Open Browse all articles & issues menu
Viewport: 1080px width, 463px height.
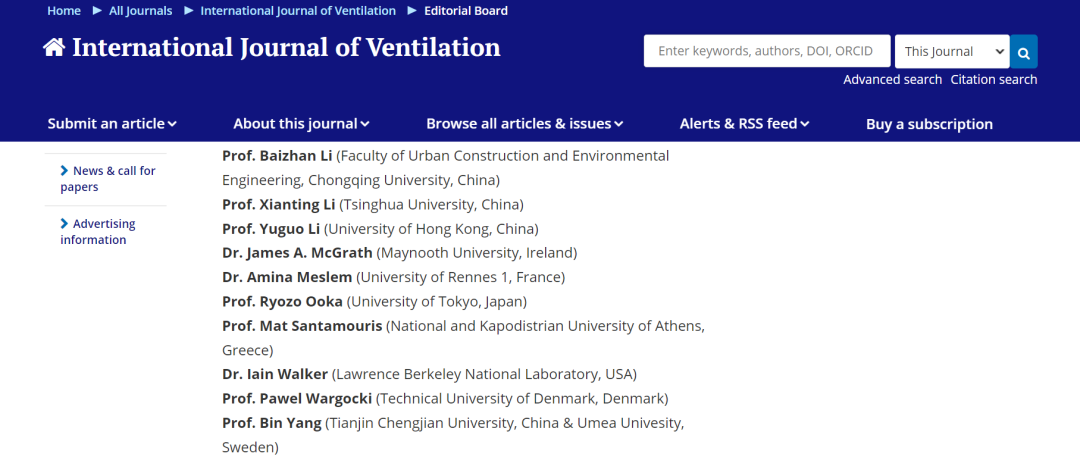point(525,124)
